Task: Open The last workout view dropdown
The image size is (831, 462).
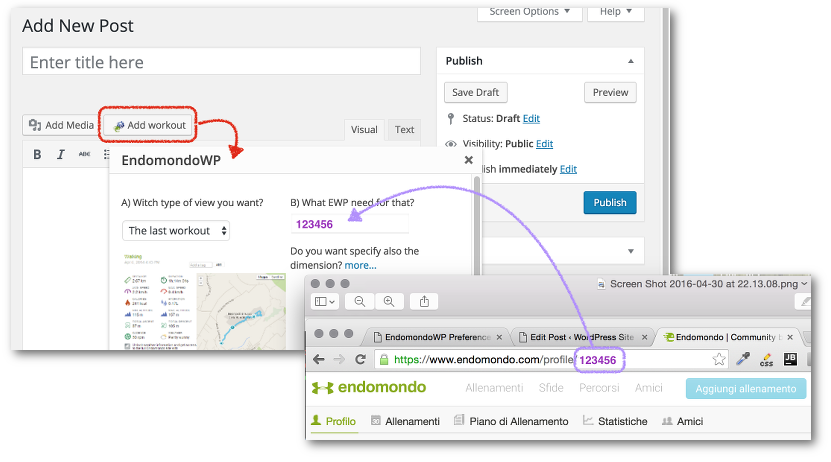Action: coord(176,230)
